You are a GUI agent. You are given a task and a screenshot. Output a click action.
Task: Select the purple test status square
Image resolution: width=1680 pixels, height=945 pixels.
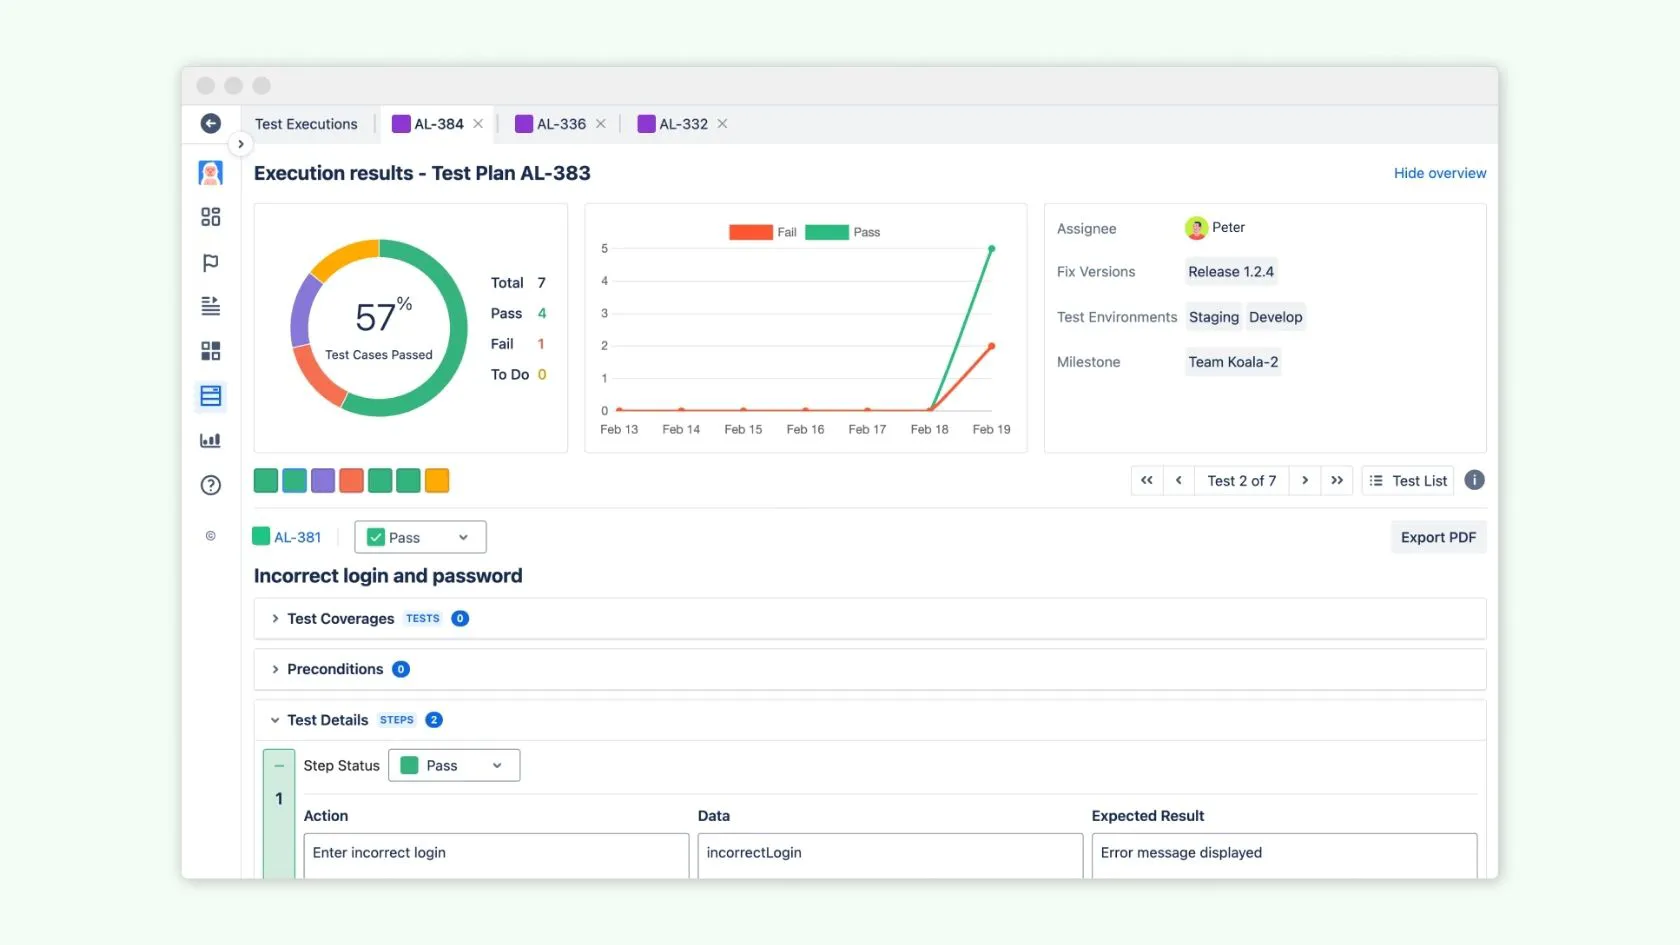pos(322,481)
